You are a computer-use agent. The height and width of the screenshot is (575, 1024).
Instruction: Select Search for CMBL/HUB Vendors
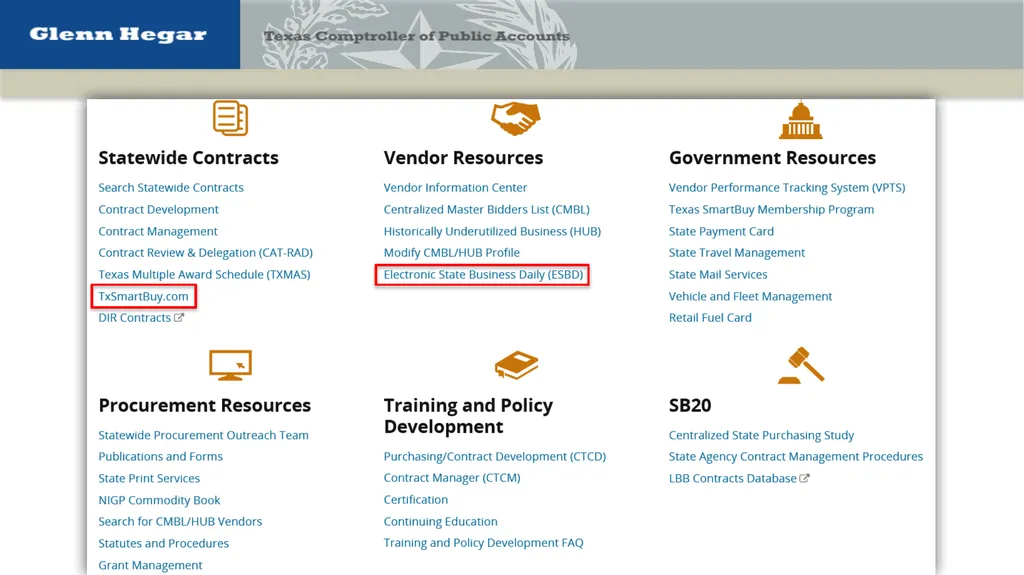[x=180, y=521]
